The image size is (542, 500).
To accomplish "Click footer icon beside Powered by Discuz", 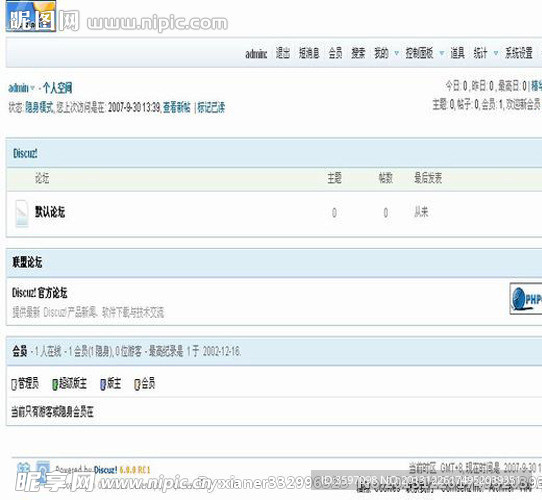I will click(43, 470).
